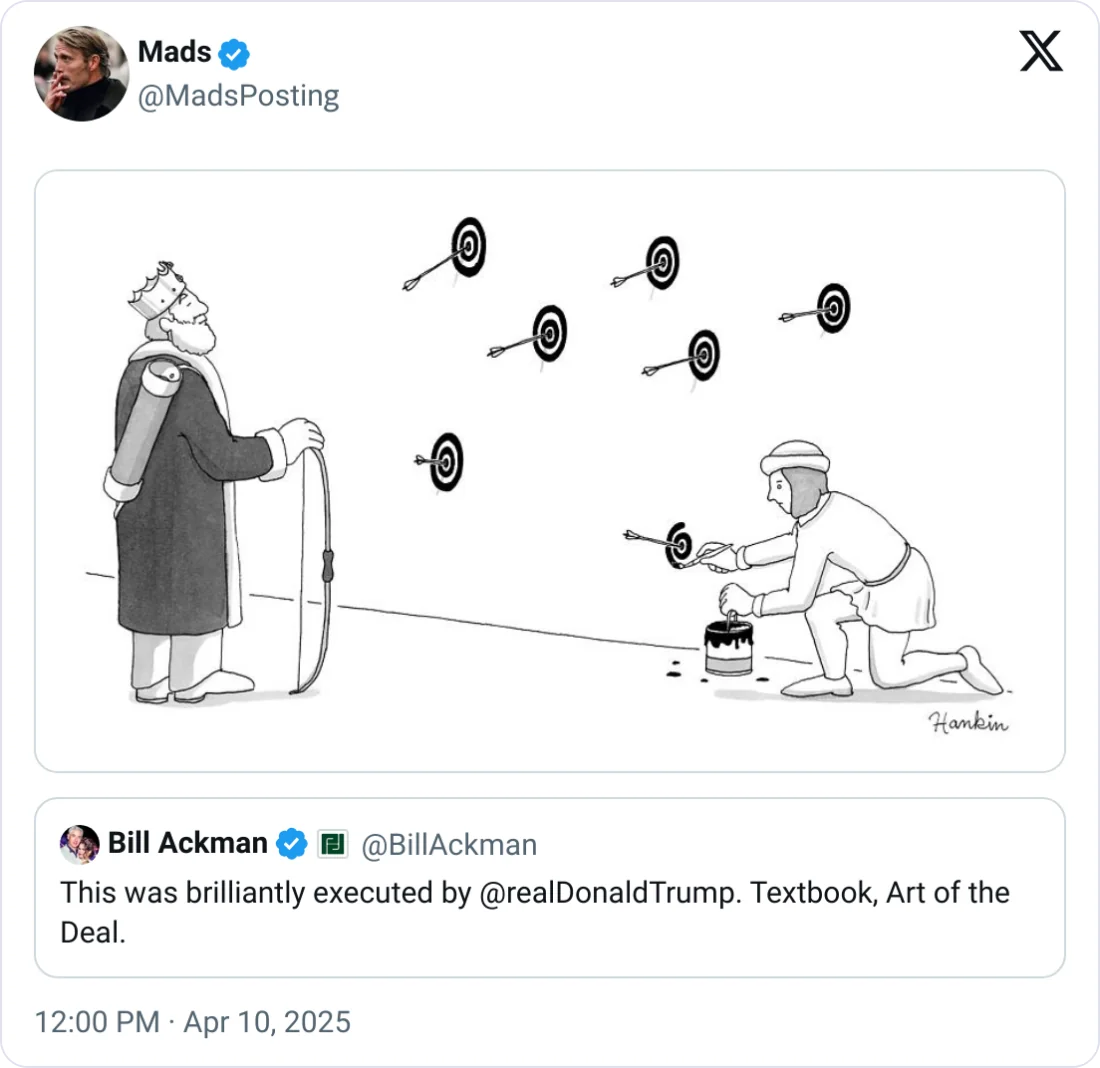Viewport: 1100px width, 1068px height.
Task: Open Mads' profile picture
Action: click(81, 73)
